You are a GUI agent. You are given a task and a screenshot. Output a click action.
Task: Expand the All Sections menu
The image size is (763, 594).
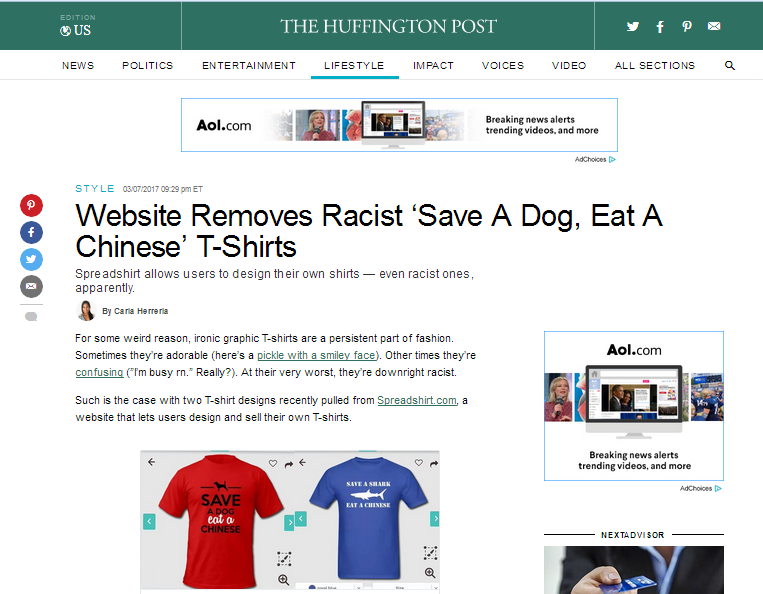(655, 66)
